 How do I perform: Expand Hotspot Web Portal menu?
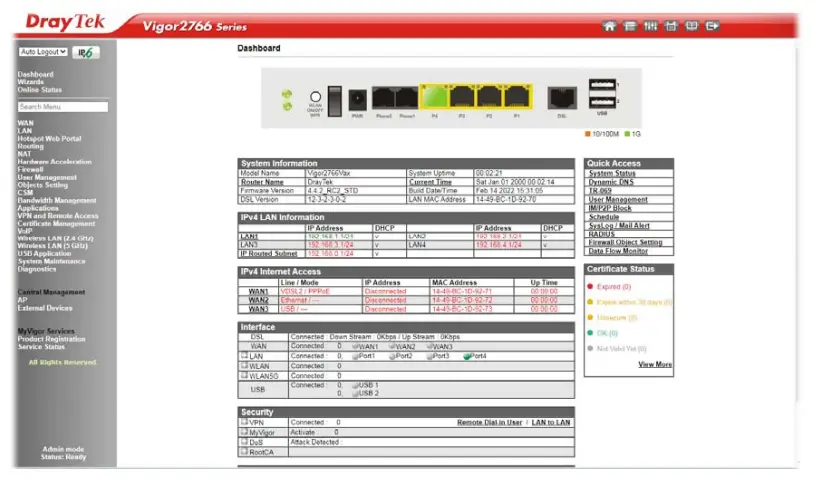coord(49,139)
